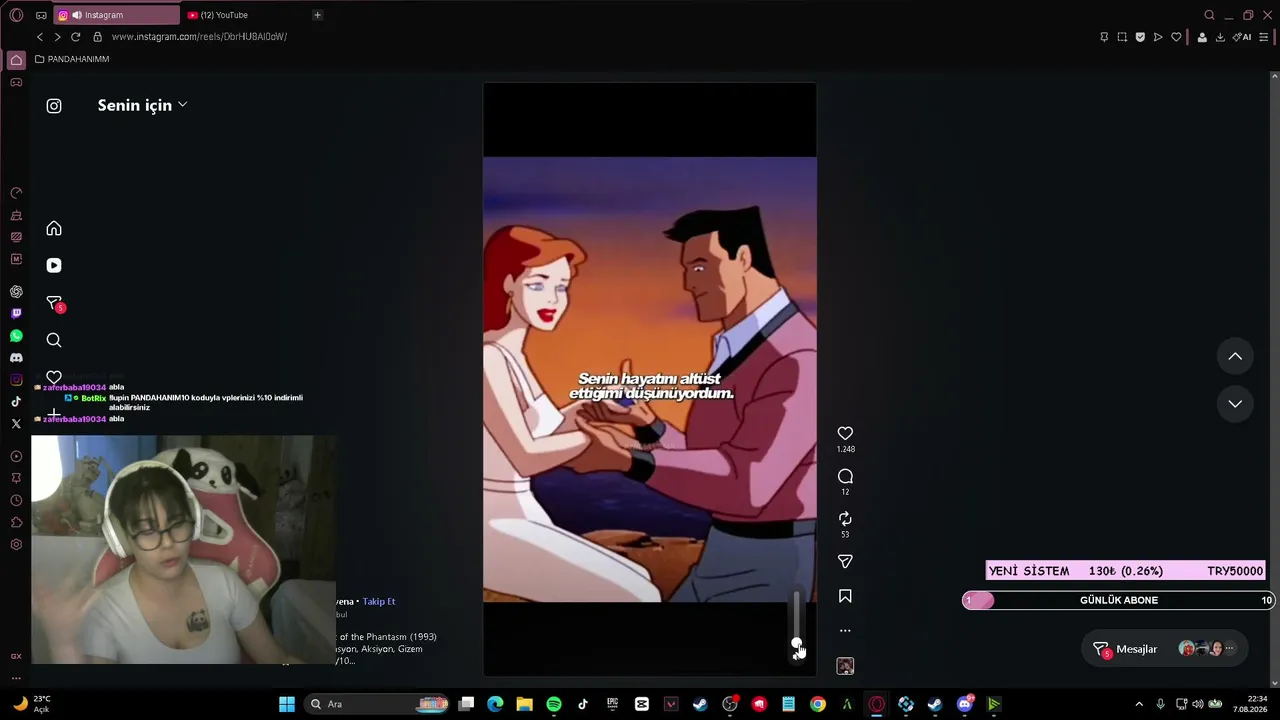Open Instagram direct messages with 5 badge
This screenshot has width=1280, height=720.
55,303
